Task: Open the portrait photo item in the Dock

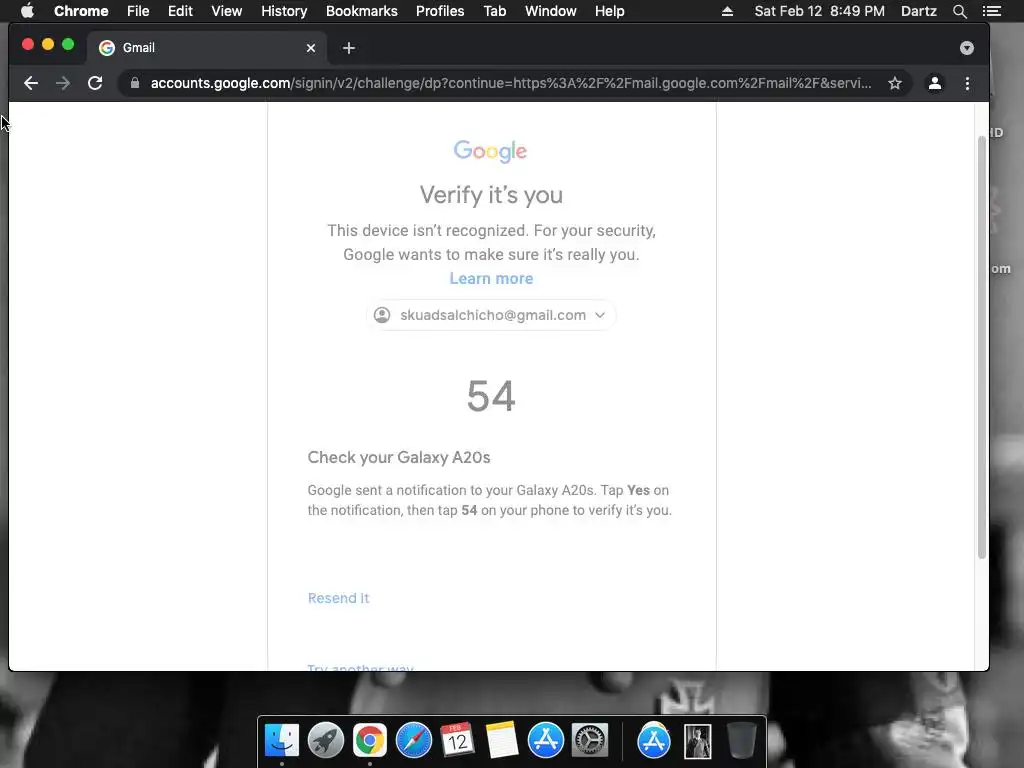Action: (697, 741)
